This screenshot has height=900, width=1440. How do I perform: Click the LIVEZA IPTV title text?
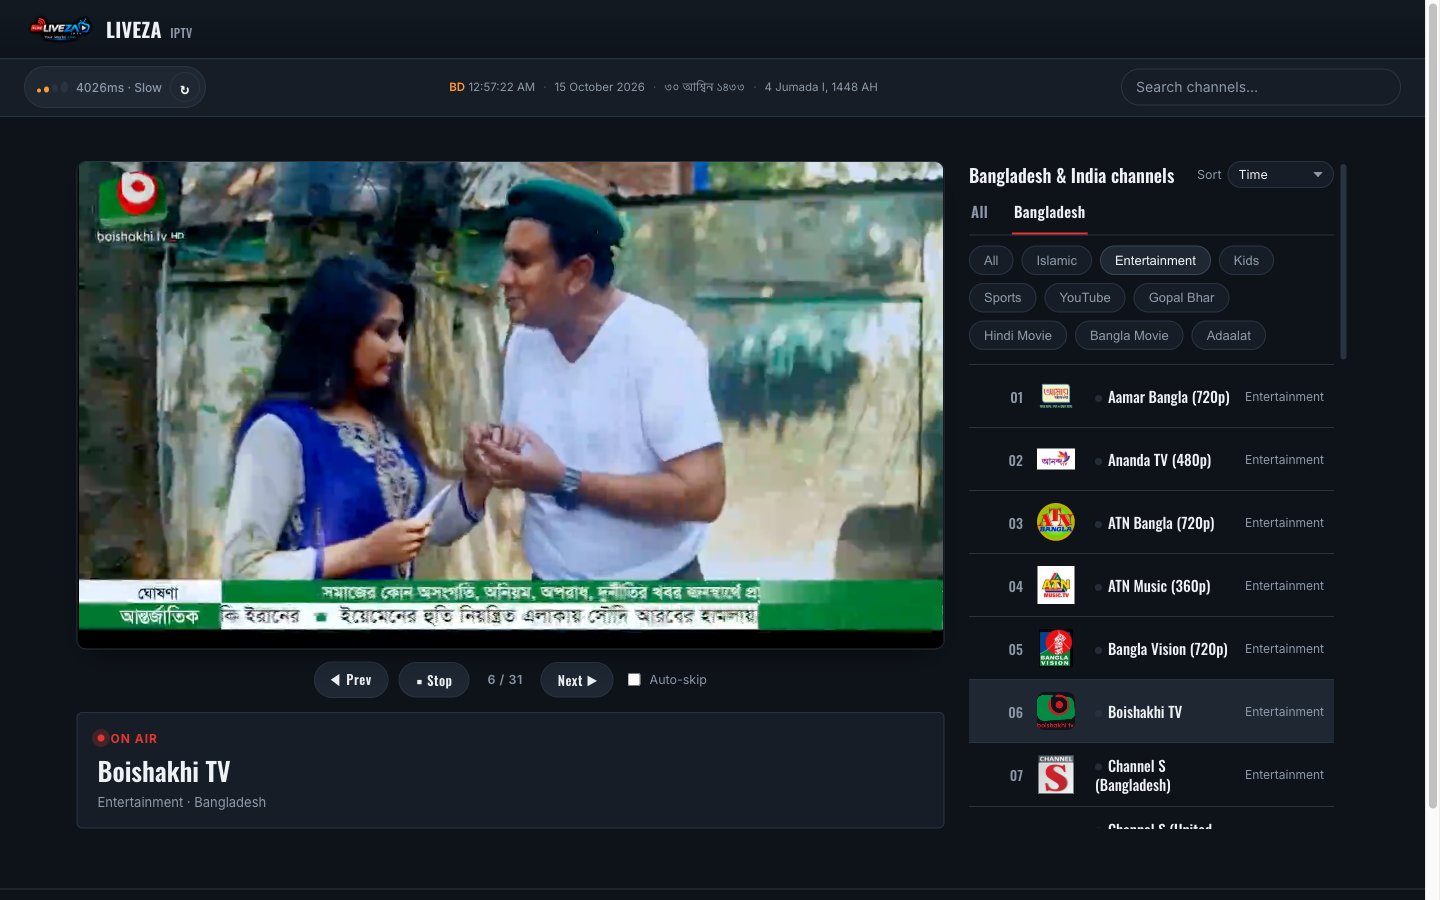coord(149,30)
